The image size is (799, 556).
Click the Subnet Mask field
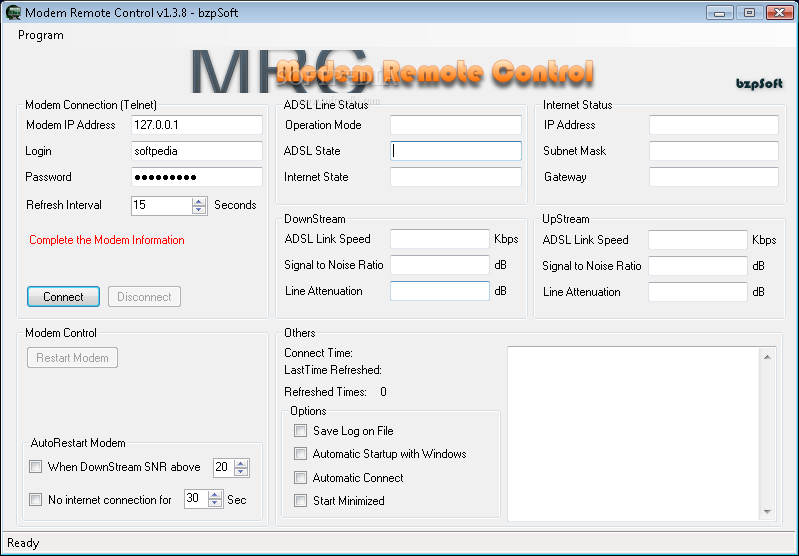click(x=714, y=151)
